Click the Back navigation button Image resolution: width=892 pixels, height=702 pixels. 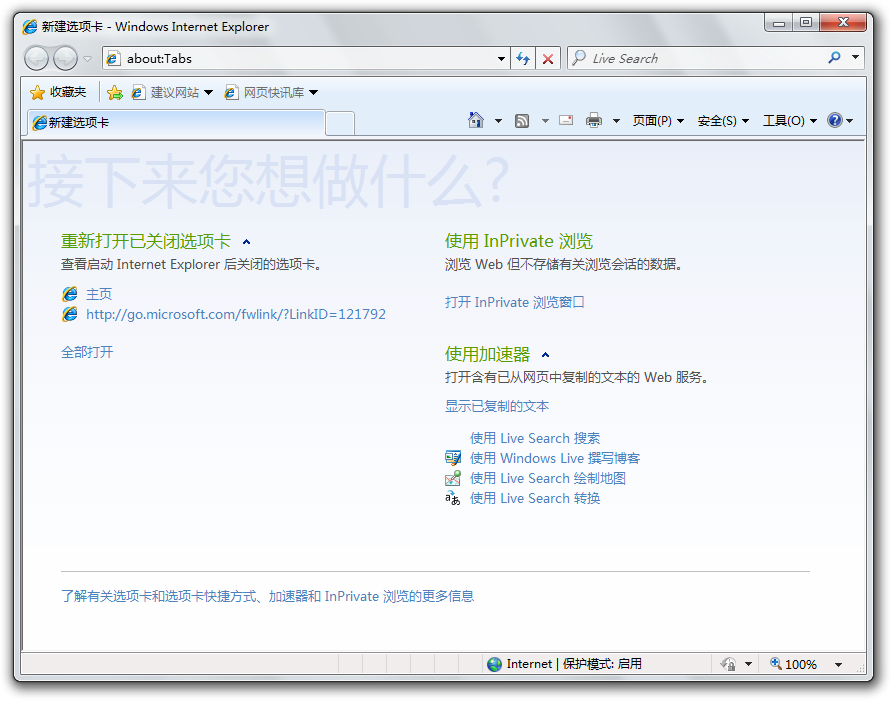pyautogui.click(x=36, y=58)
